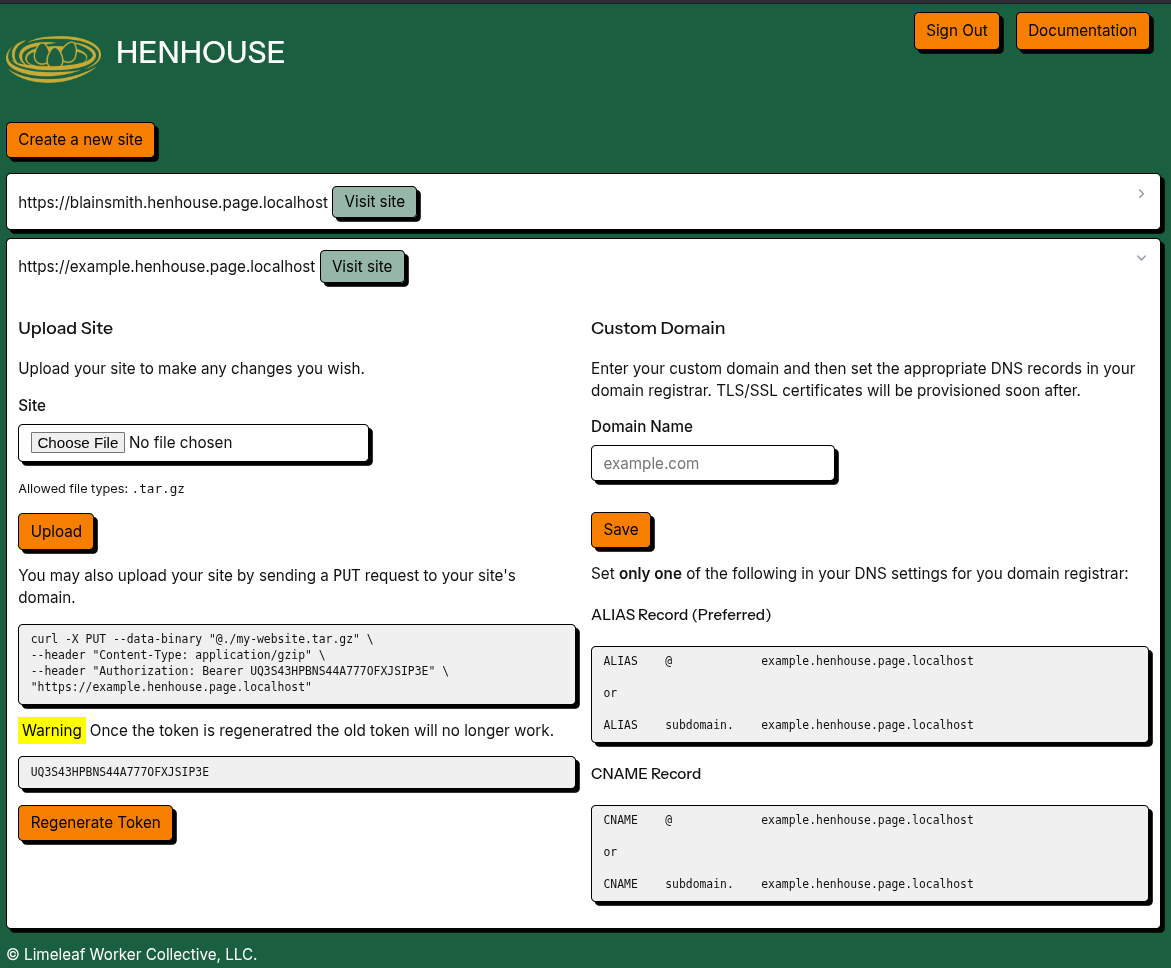This screenshot has height=968, width=1171.
Task: Click the curl PUT command code block
Action: point(297,664)
